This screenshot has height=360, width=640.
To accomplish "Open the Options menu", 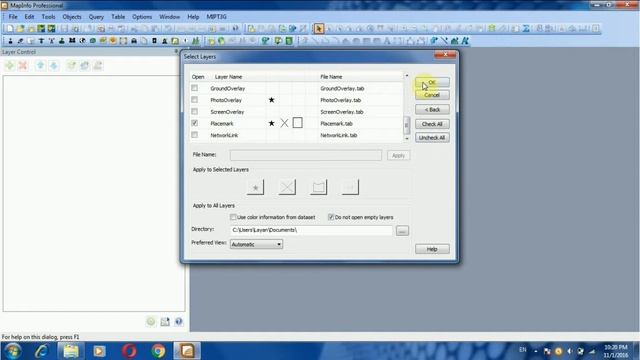I will click(142, 17).
